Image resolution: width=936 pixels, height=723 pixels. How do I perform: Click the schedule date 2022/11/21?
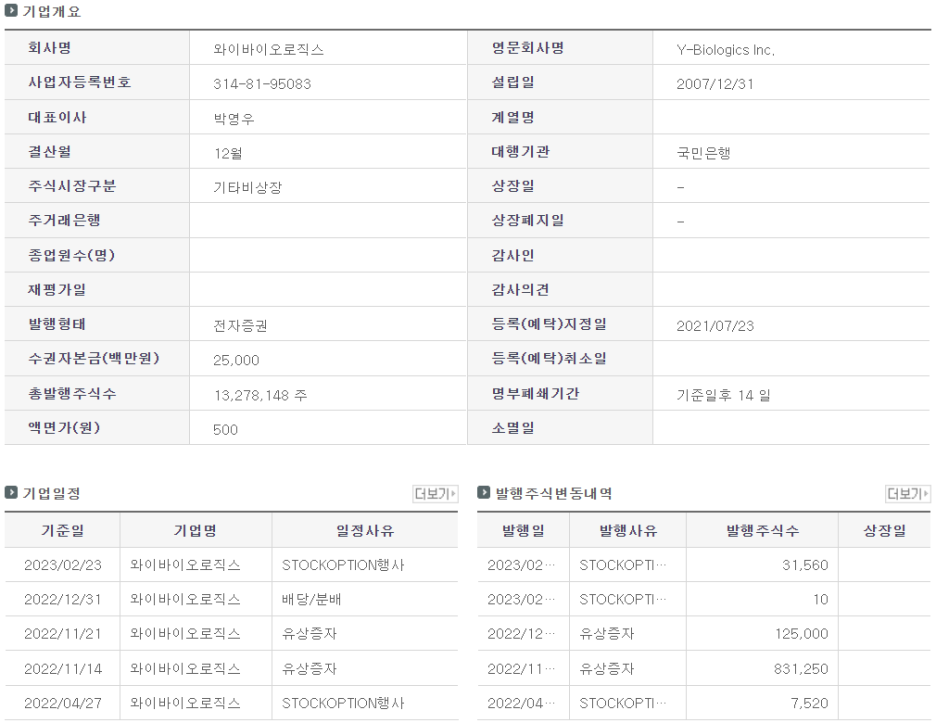pos(63,634)
